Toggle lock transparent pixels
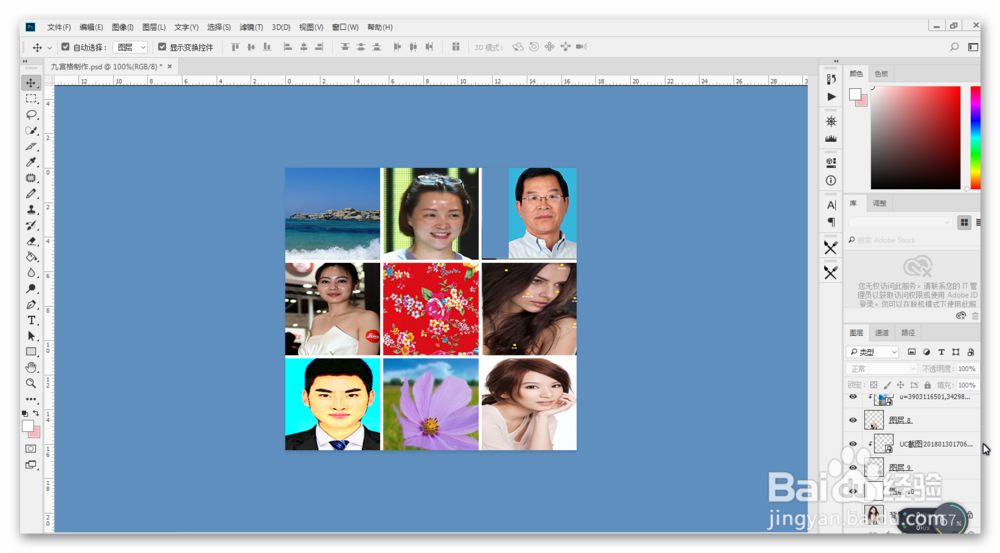The height and width of the screenshot is (553, 1000). click(874, 385)
